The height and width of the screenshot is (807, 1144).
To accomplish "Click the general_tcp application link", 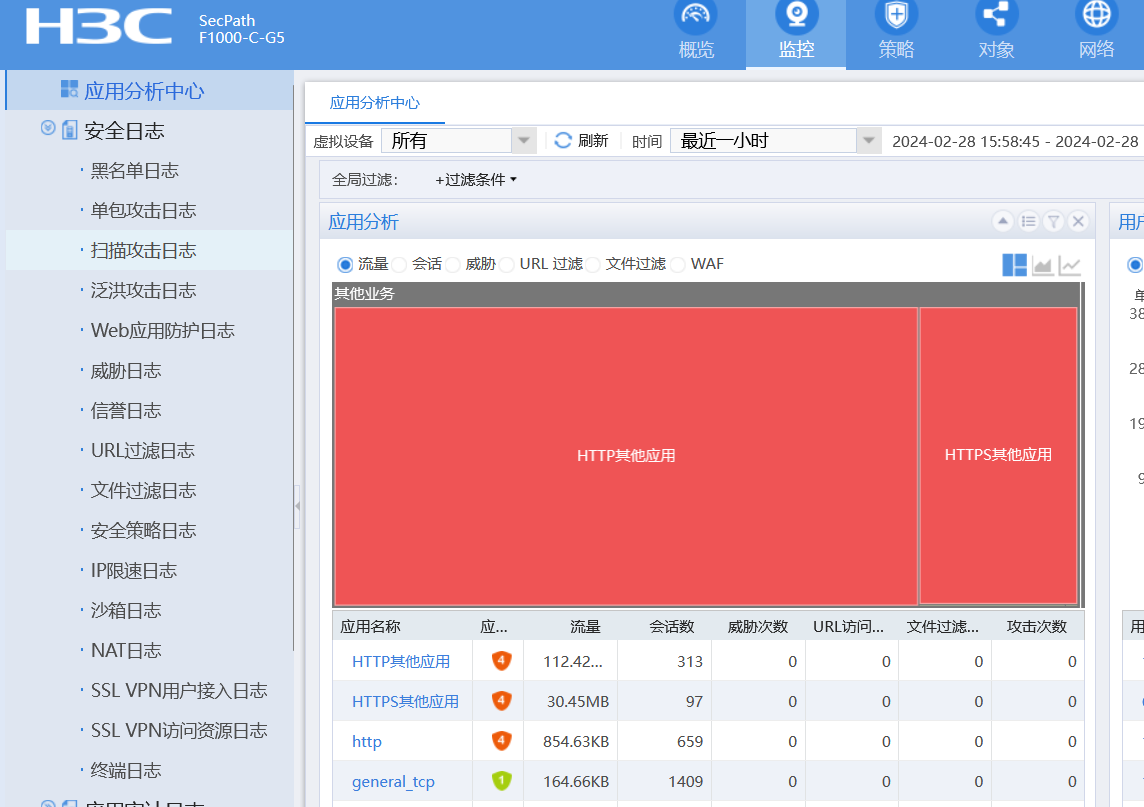I will click(x=393, y=782).
